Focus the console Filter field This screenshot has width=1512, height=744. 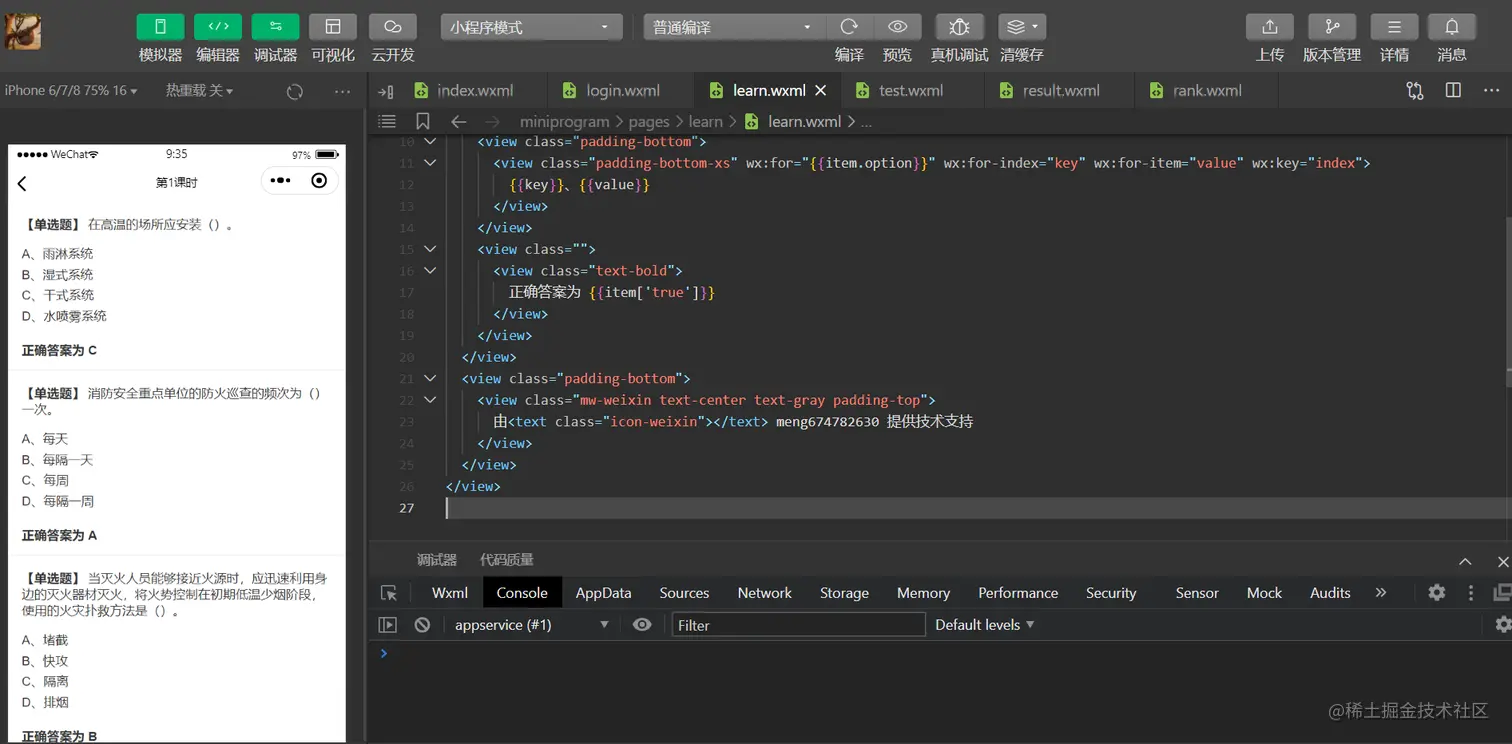coord(798,625)
